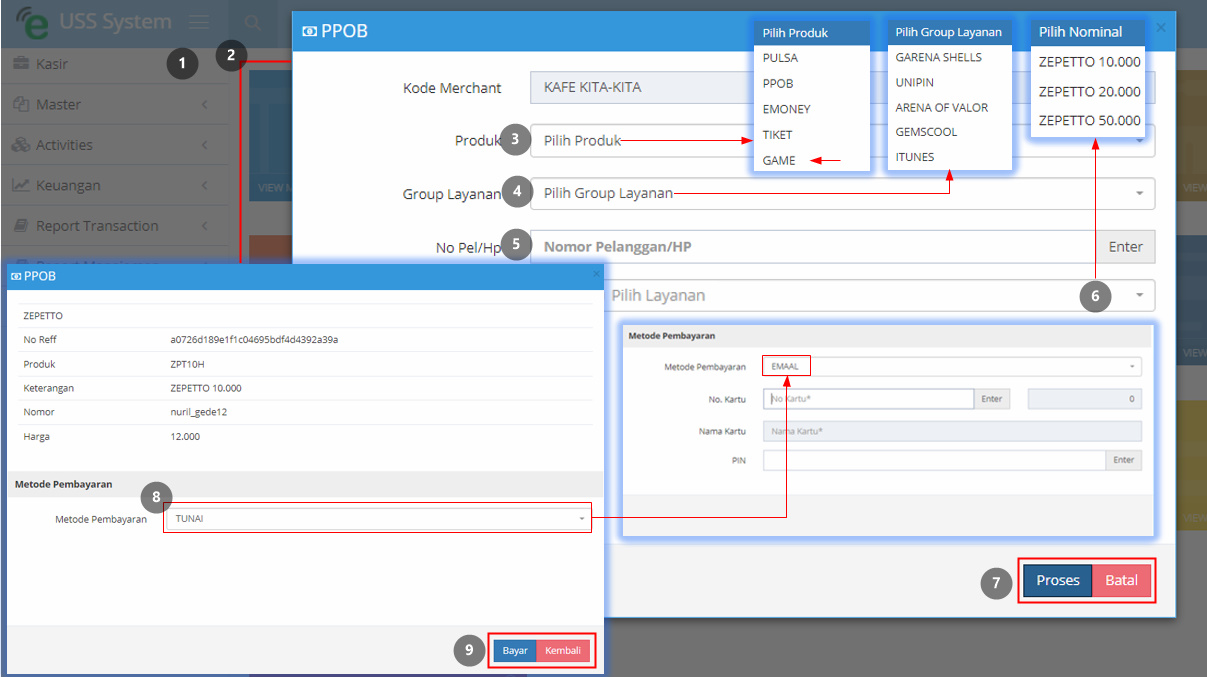Open the TUNAI Metode Pembayaran dropdown
This screenshot has height=677, width=1207.
click(378, 519)
